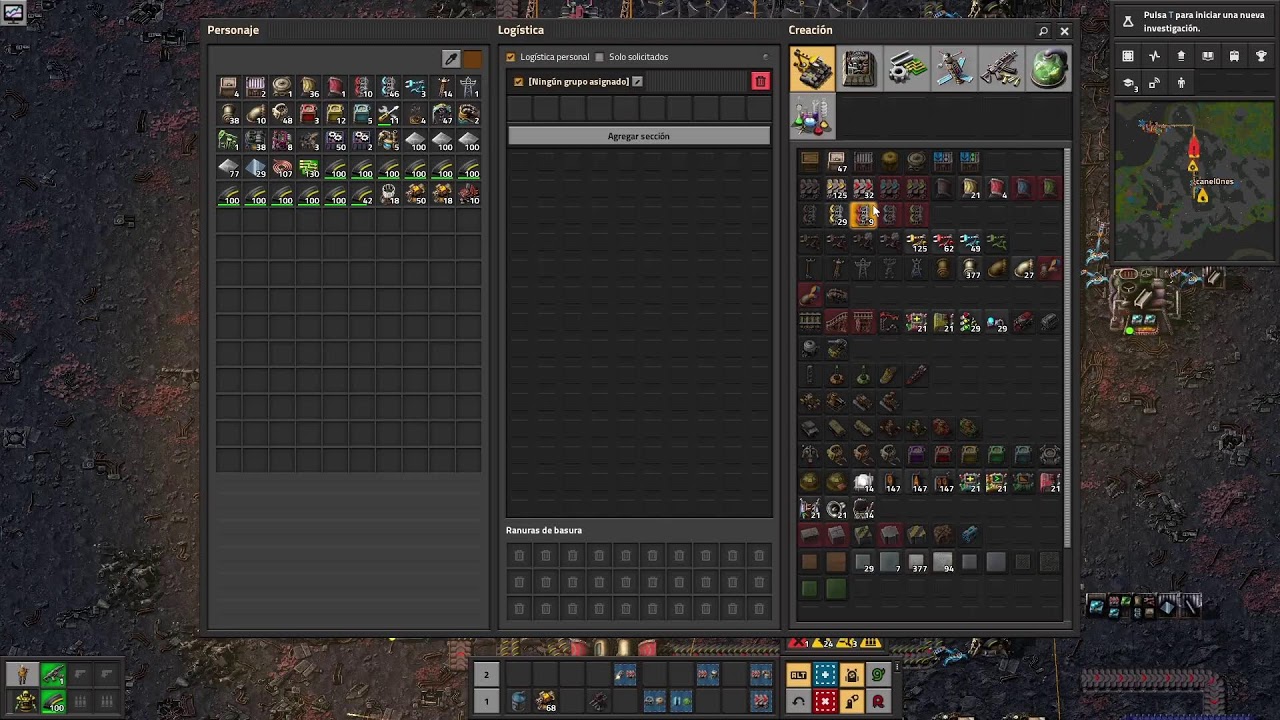Open the trains overview icon
This screenshot has width=1280, height=720.
(1234, 56)
